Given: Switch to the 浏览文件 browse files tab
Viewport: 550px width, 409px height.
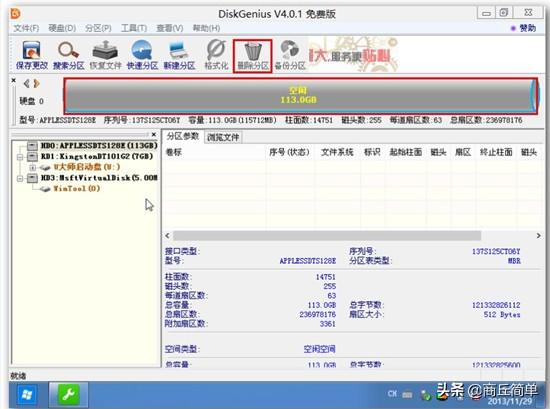Looking at the screenshot, I should (x=223, y=137).
